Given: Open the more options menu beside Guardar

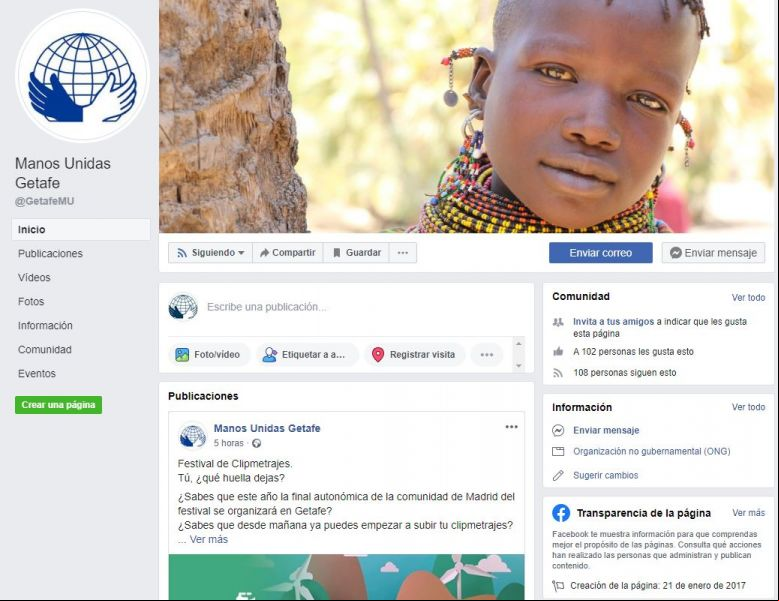Looking at the screenshot, I should pos(403,253).
